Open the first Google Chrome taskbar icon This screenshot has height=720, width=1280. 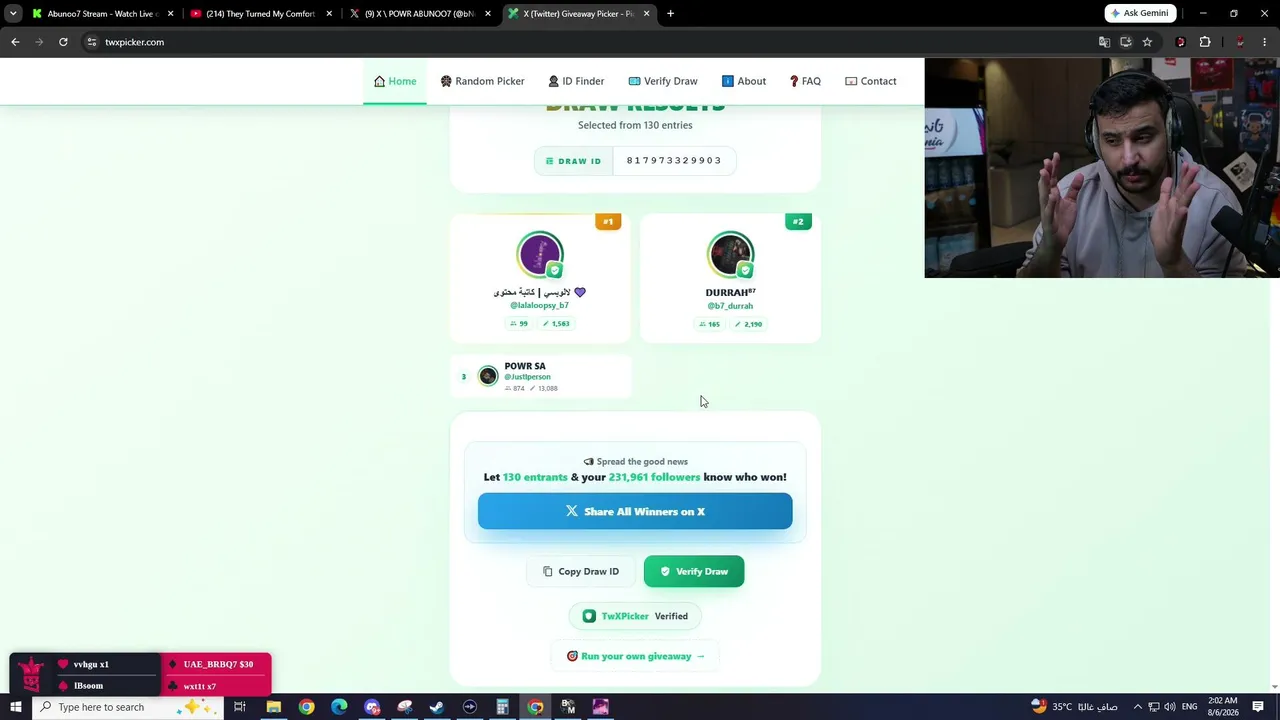pyautogui.click(x=306, y=707)
